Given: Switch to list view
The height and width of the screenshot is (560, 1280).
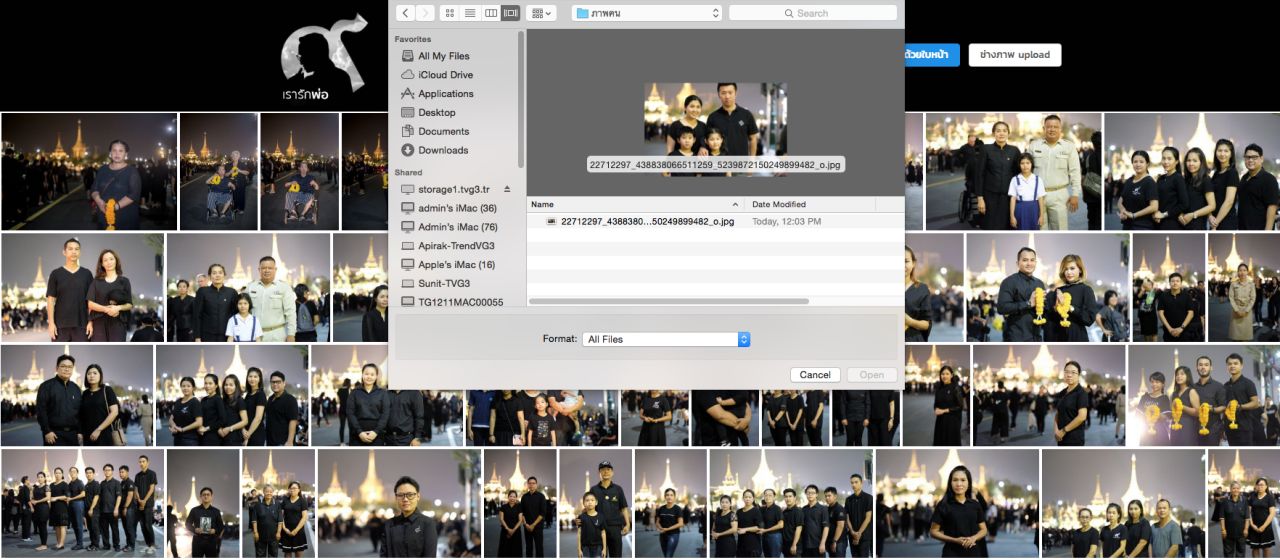Looking at the screenshot, I should point(470,13).
